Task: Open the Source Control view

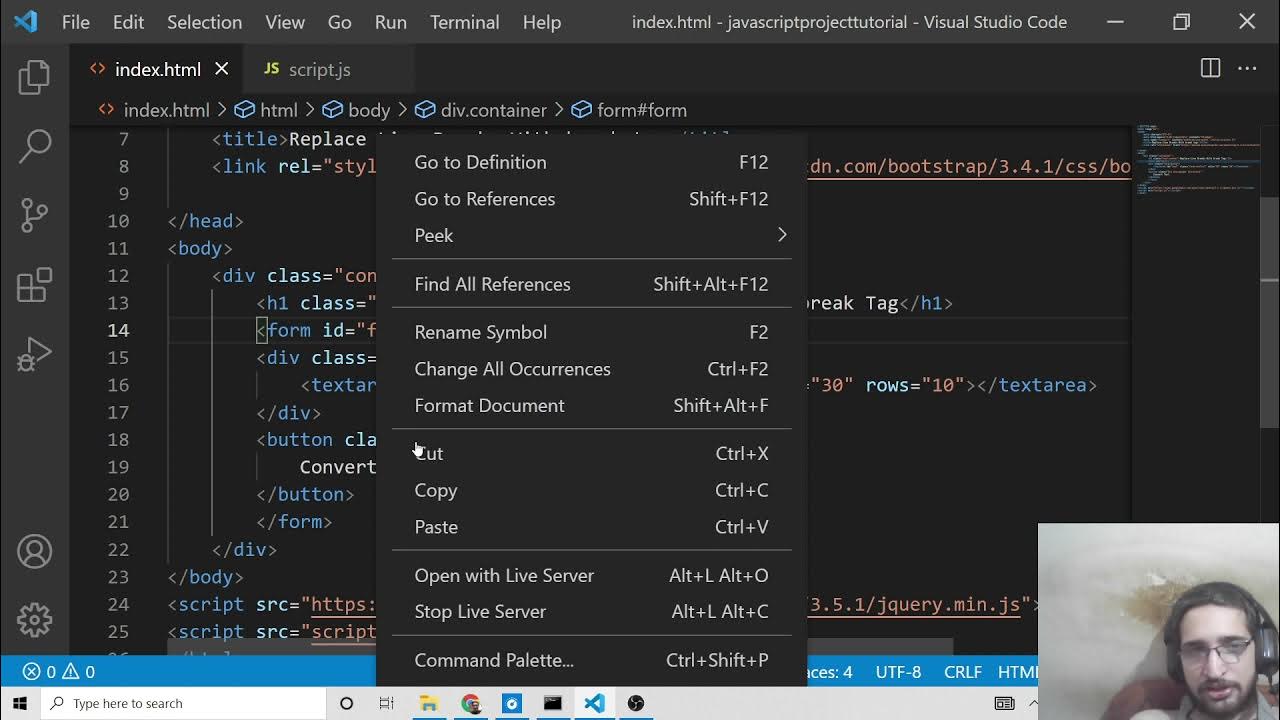Action: tap(34, 215)
